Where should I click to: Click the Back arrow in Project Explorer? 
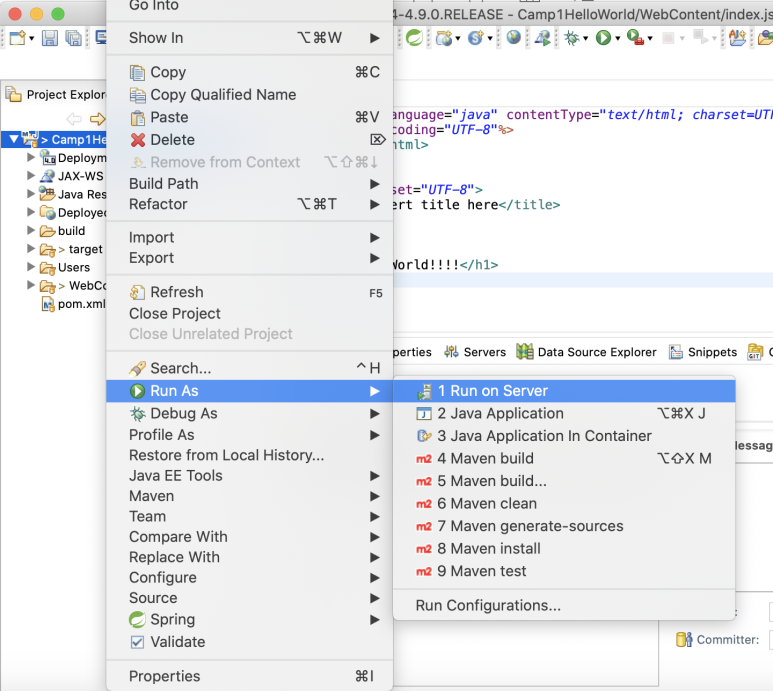pyautogui.click(x=74, y=119)
